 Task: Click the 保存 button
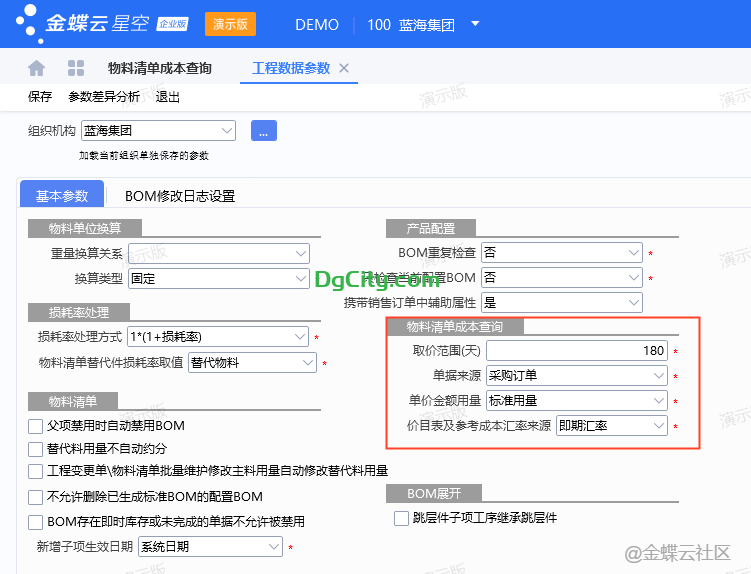pyautogui.click(x=40, y=97)
